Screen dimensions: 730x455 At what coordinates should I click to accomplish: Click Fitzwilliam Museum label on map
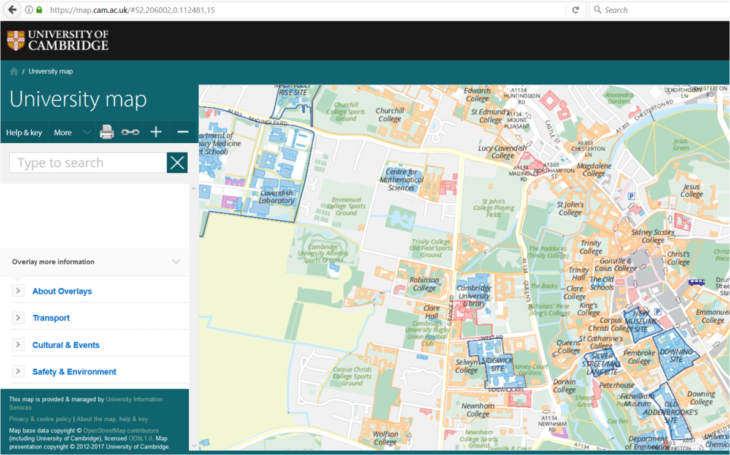point(637,400)
